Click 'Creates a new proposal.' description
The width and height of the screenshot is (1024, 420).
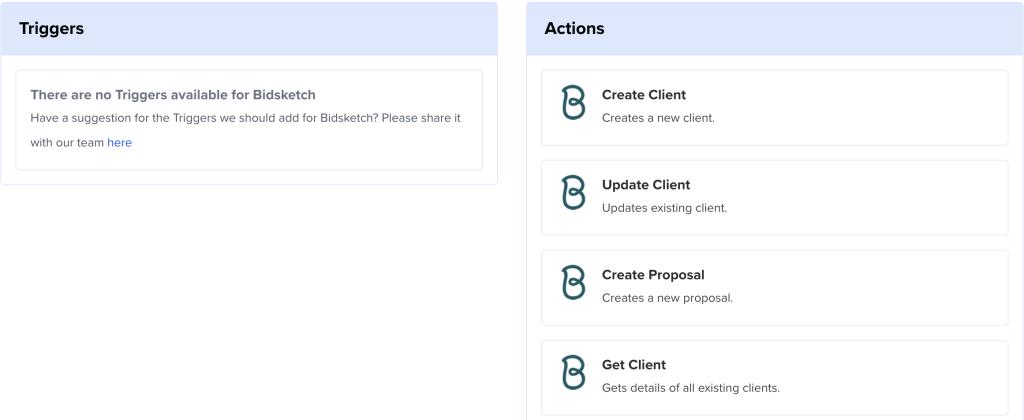[667, 298]
